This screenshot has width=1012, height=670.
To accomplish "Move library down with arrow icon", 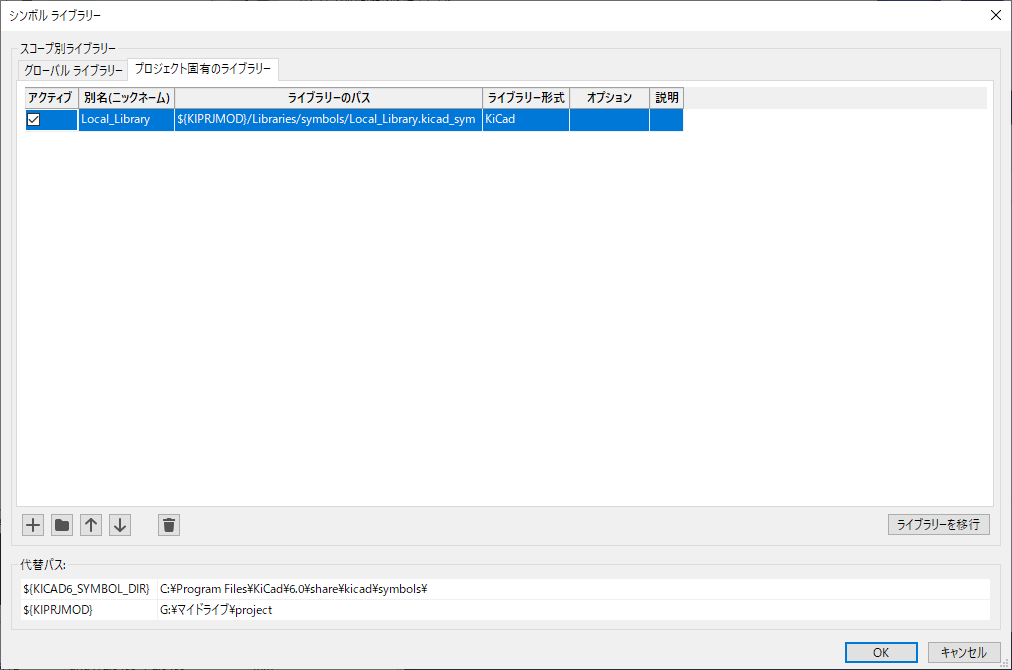I will [120, 525].
